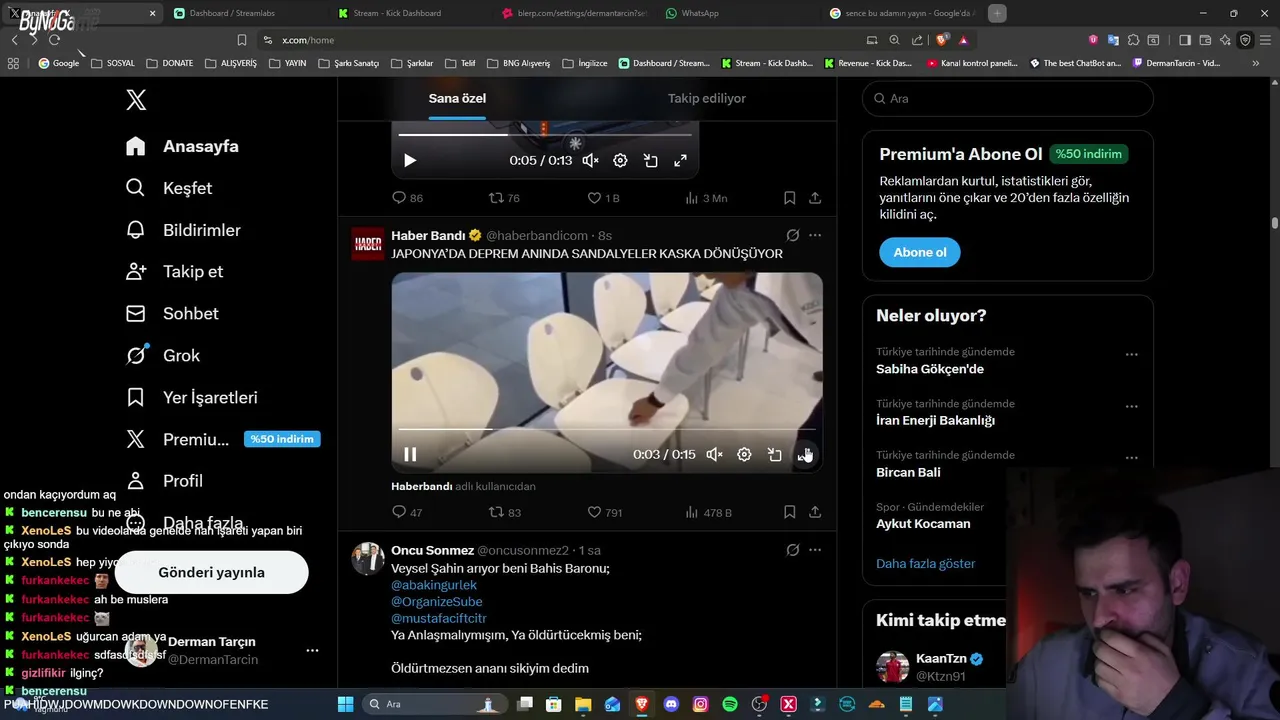Unmute the top video
Screen dimensions: 1280x720
click(591, 160)
